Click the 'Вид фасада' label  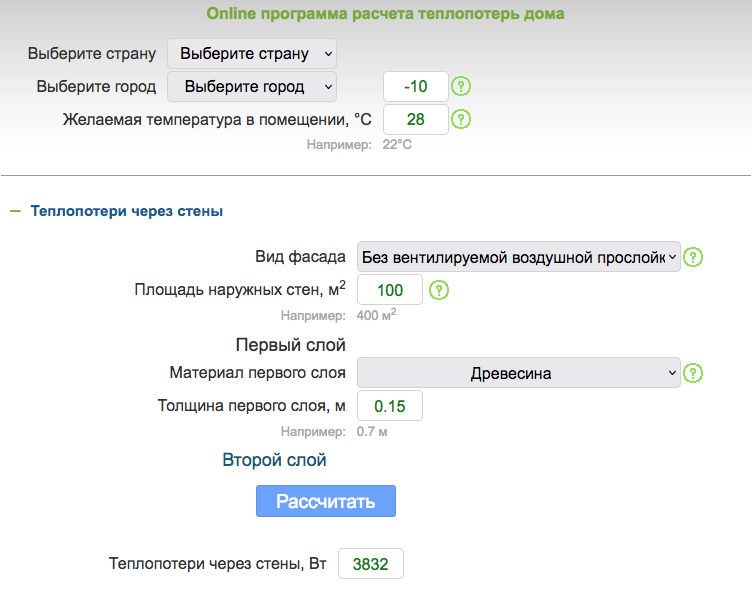(300, 257)
